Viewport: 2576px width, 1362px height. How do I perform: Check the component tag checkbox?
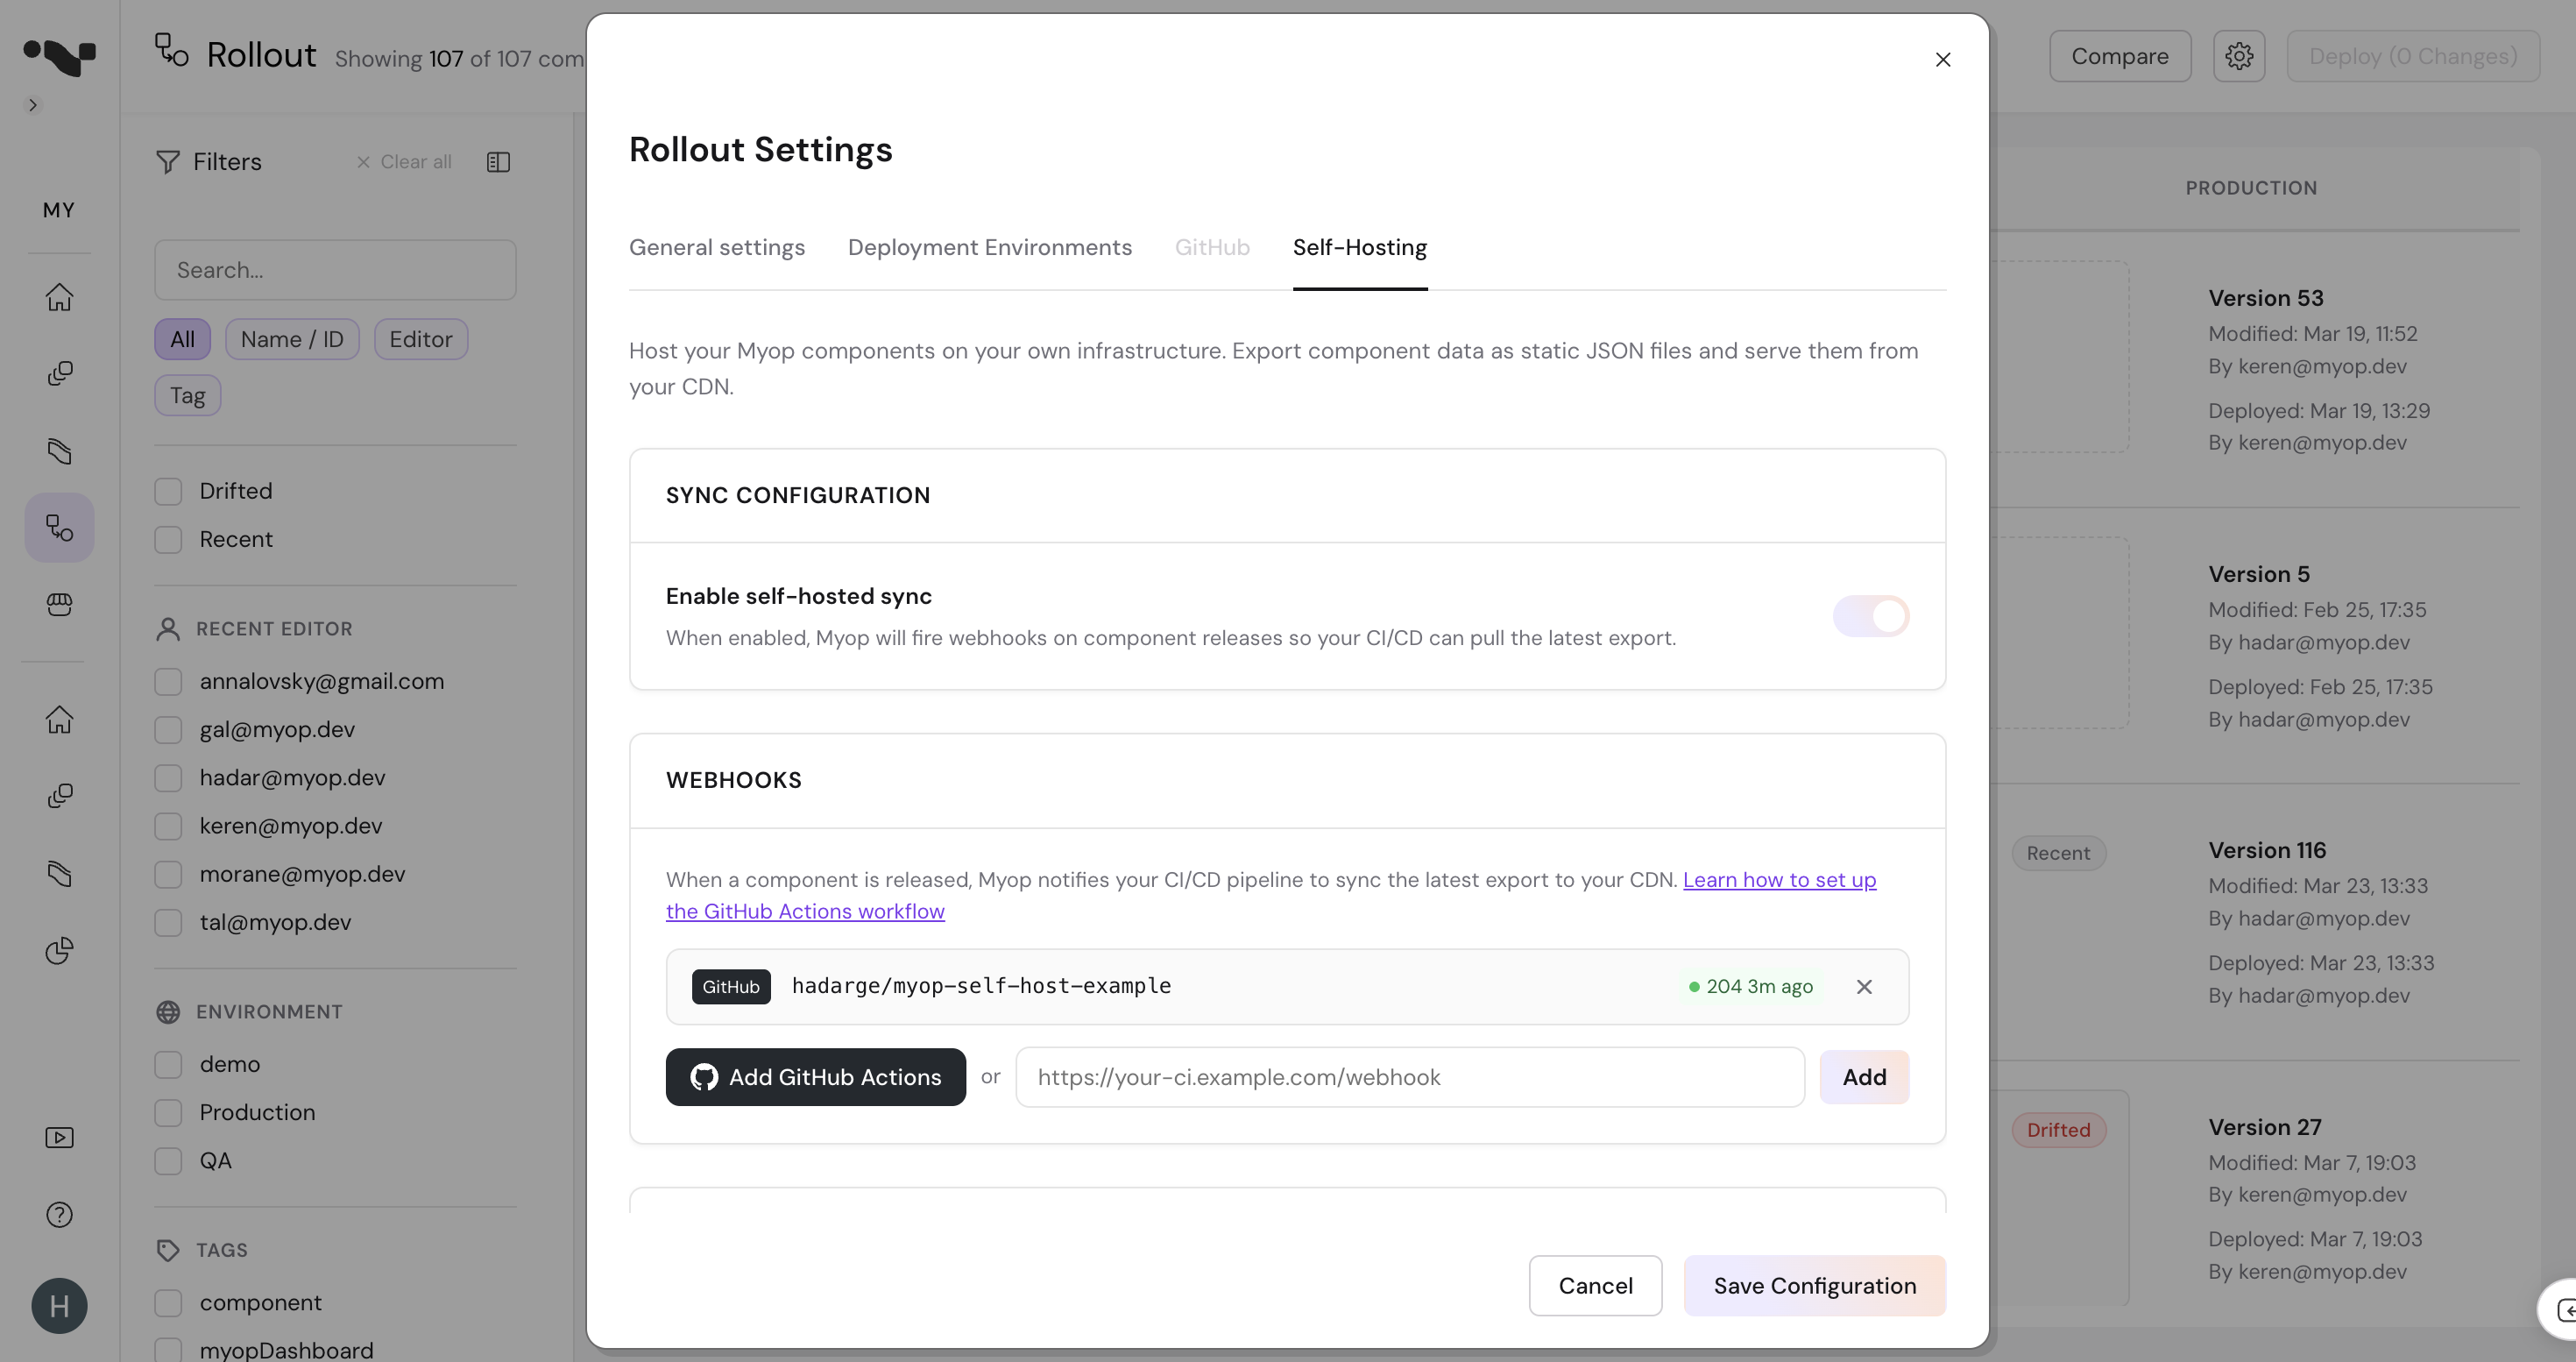tap(168, 1303)
